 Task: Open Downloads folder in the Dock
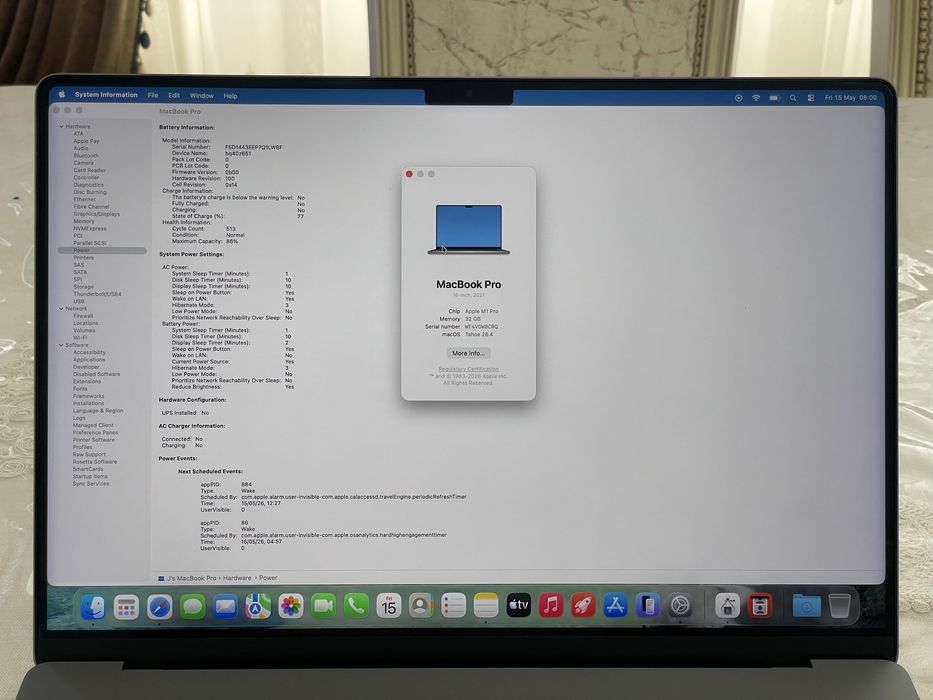coord(807,606)
